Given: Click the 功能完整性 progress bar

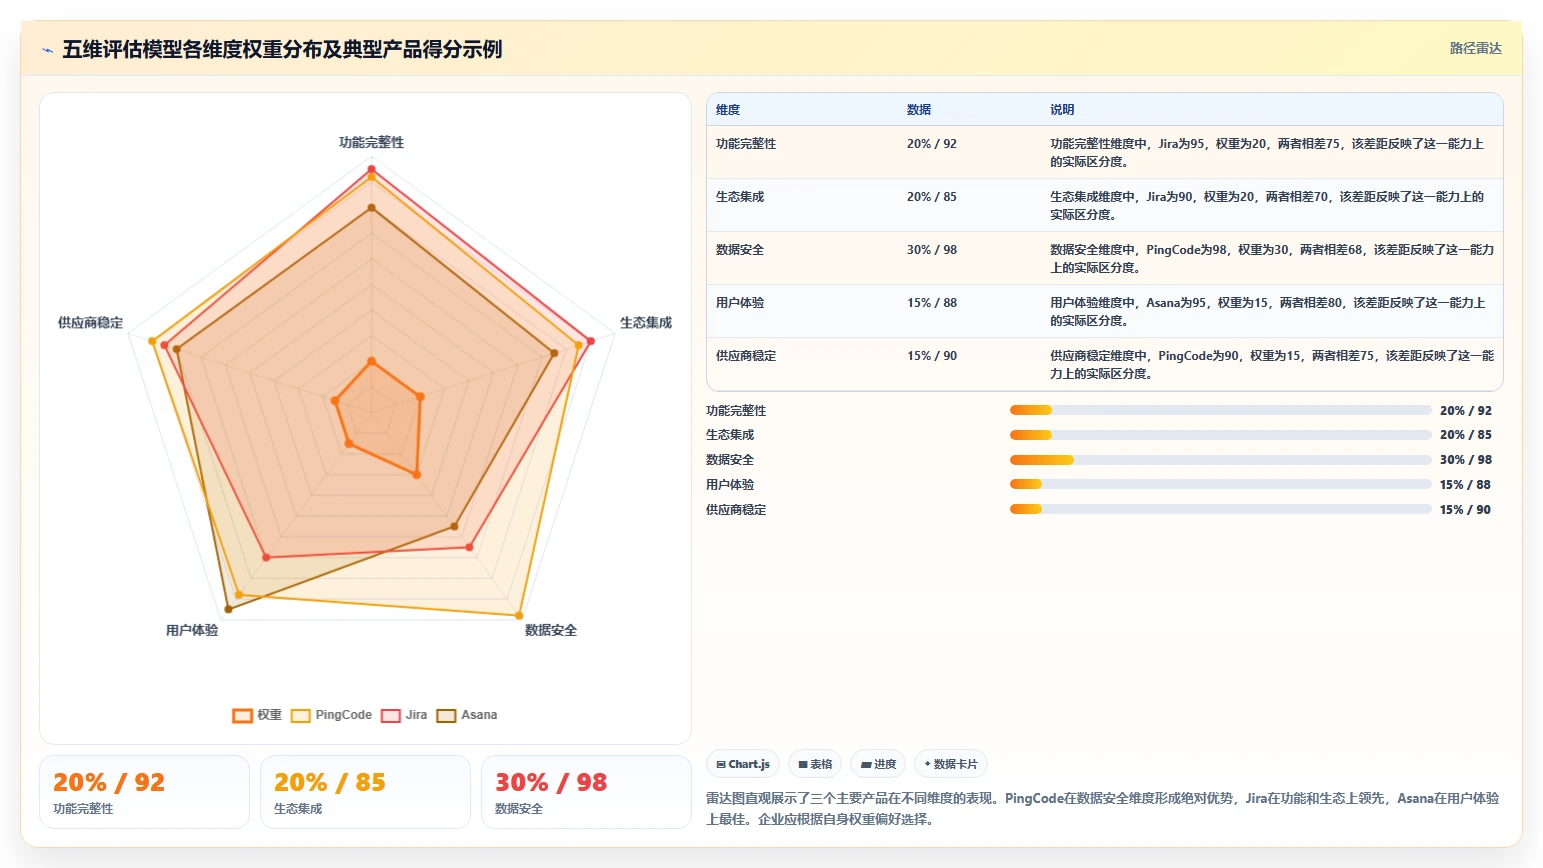Looking at the screenshot, I should (x=1220, y=410).
